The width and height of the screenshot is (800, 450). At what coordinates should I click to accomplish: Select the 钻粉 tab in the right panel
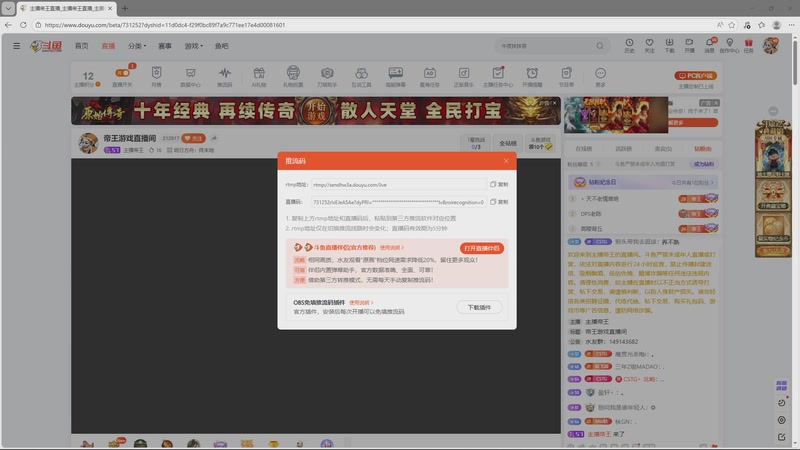pyautogui.click(x=703, y=149)
